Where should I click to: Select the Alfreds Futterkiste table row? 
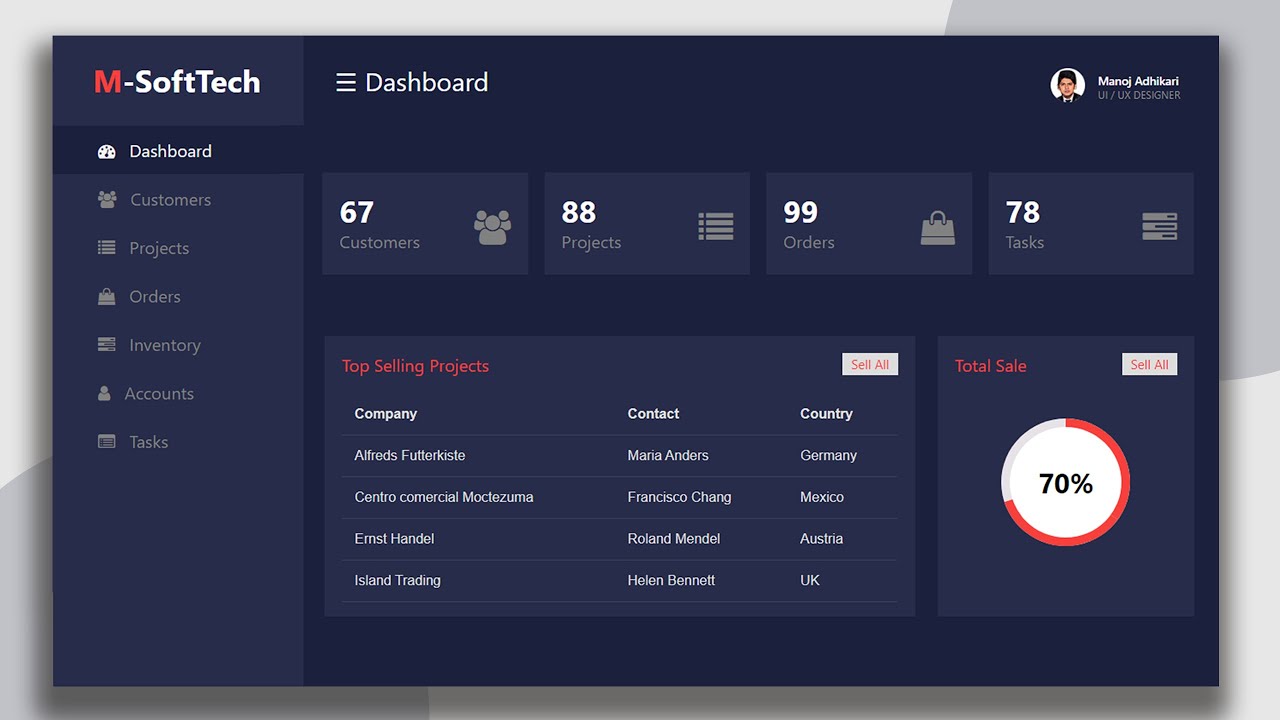pyautogui.click(x=619, y=455)
